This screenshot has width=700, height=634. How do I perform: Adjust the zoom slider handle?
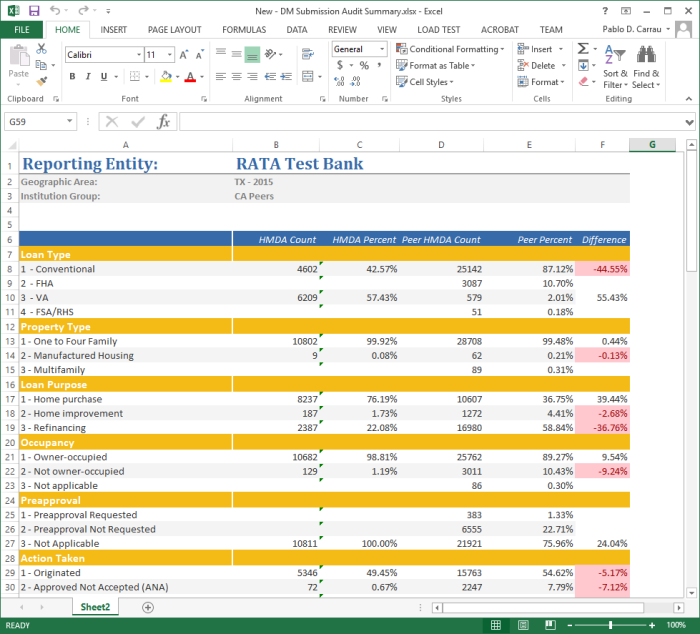pyautogui.click(x=610, y=625)
